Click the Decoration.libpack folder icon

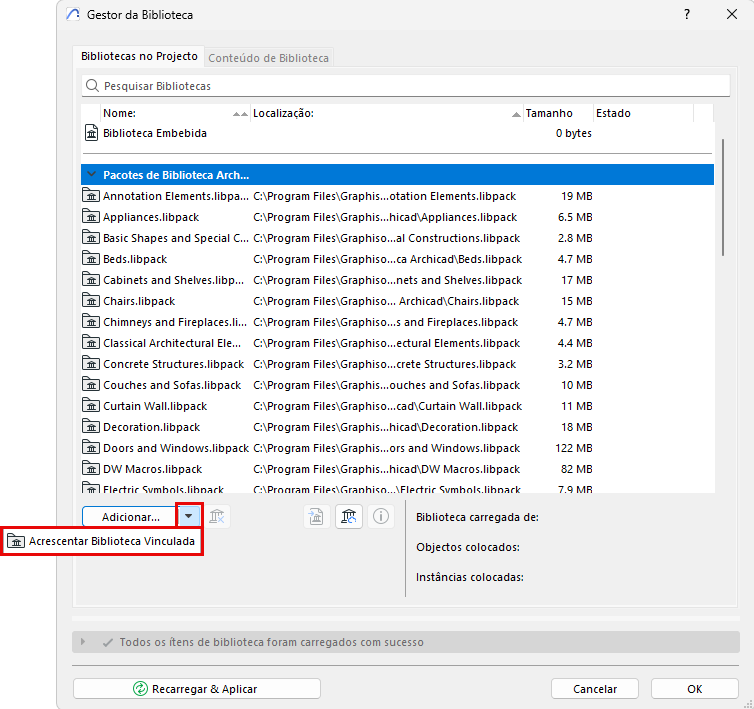click(91, 427)
